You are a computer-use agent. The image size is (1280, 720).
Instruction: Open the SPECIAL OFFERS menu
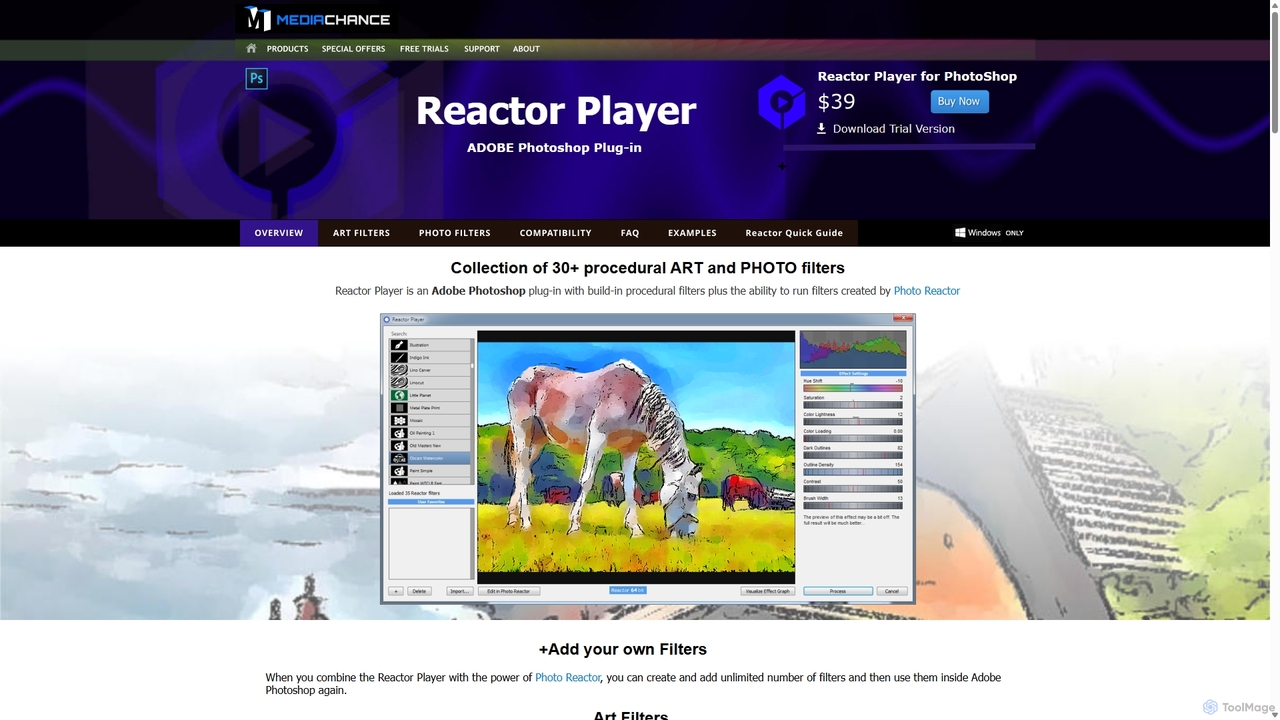[353, 48]
